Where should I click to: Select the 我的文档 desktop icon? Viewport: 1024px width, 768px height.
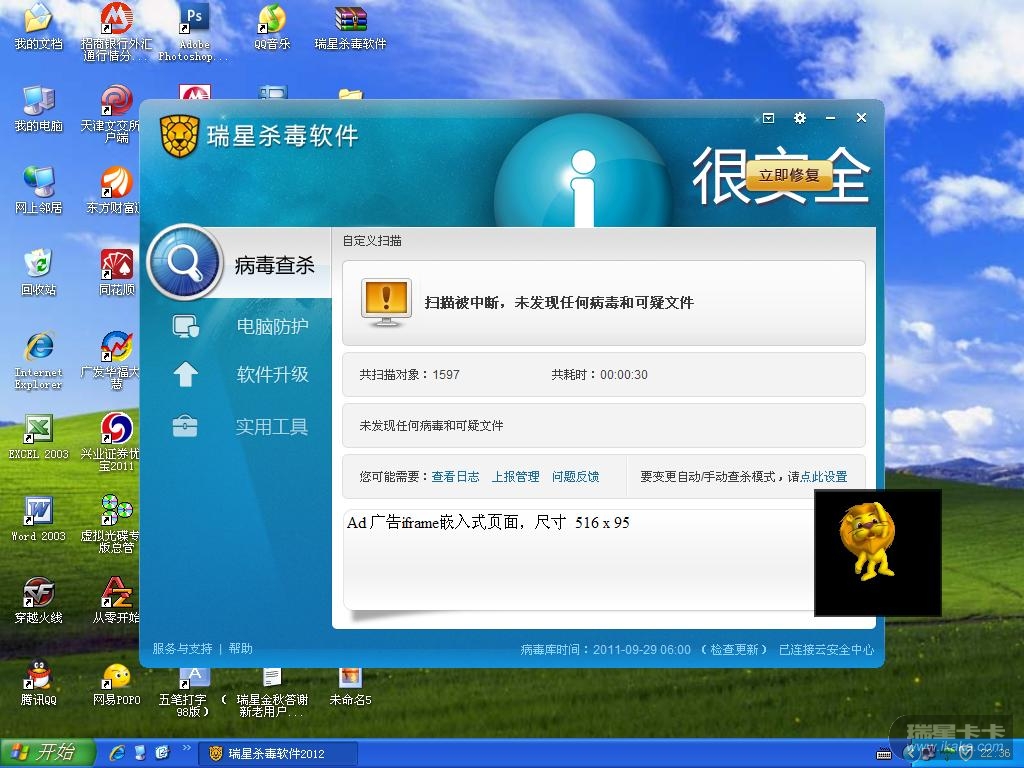pos(38,26)
